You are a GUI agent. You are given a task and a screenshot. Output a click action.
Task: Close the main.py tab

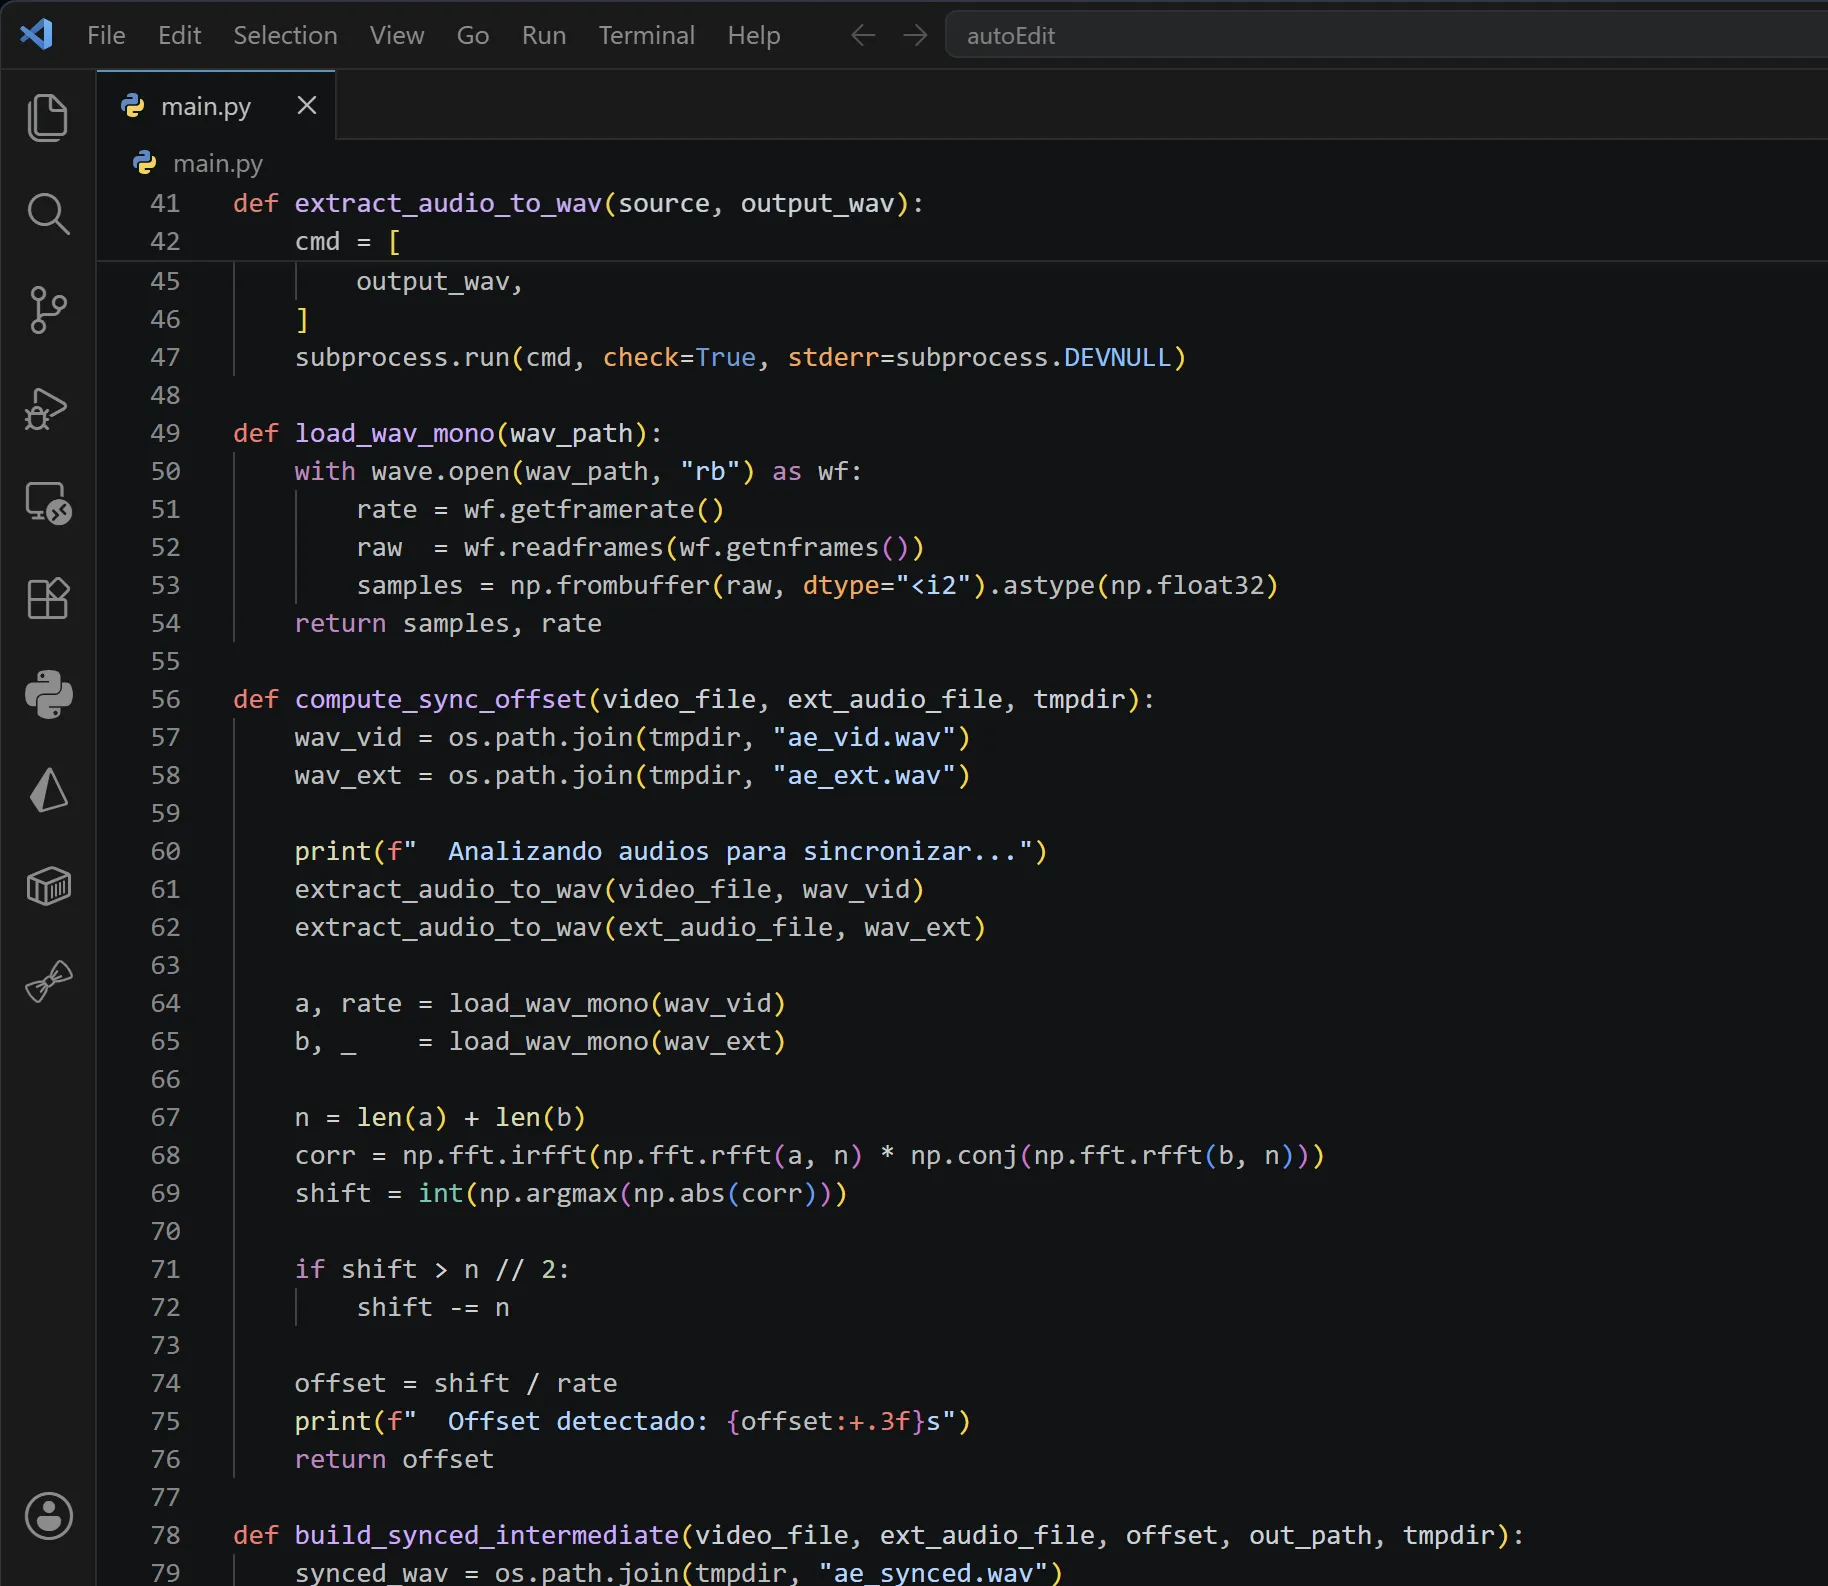click(x=307, y=105)
